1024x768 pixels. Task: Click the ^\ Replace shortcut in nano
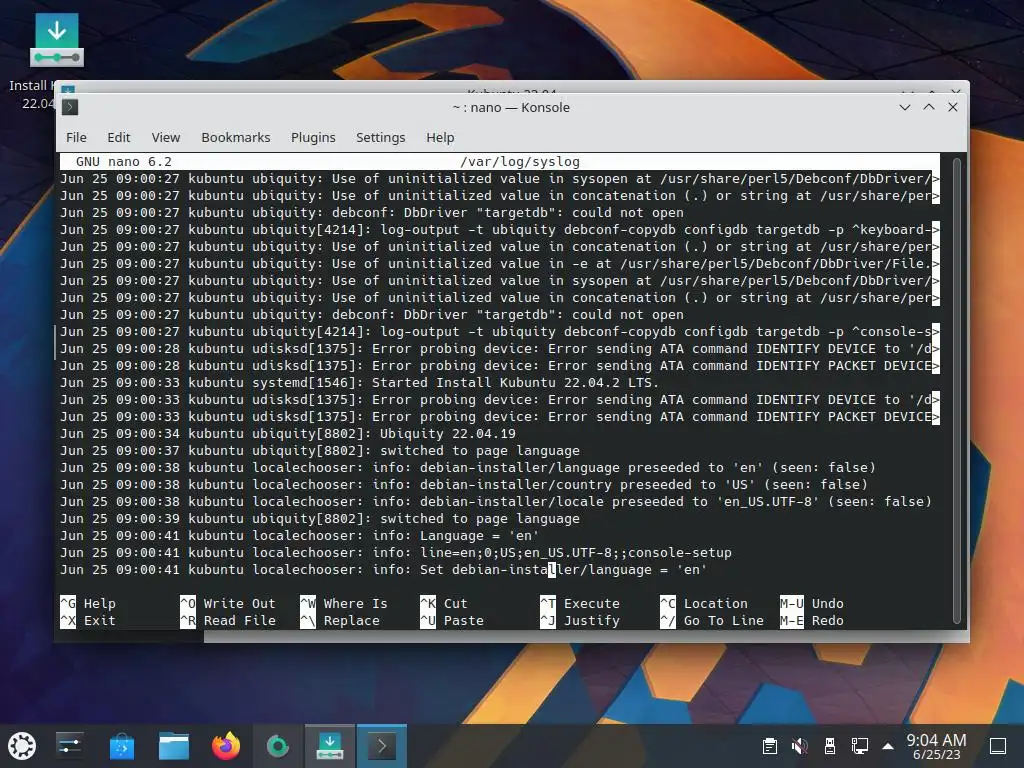click(340, 621)
